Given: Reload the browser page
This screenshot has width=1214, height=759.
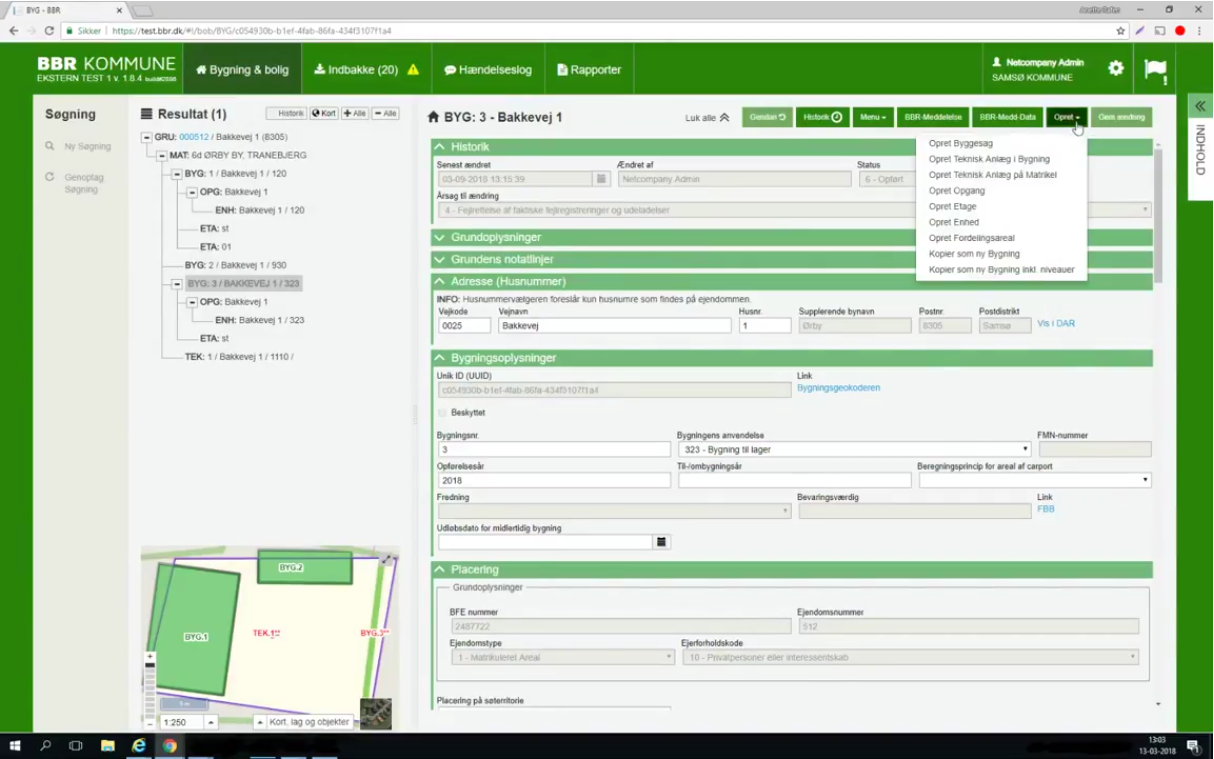Looking at the screenshot, I should (50, 31).
